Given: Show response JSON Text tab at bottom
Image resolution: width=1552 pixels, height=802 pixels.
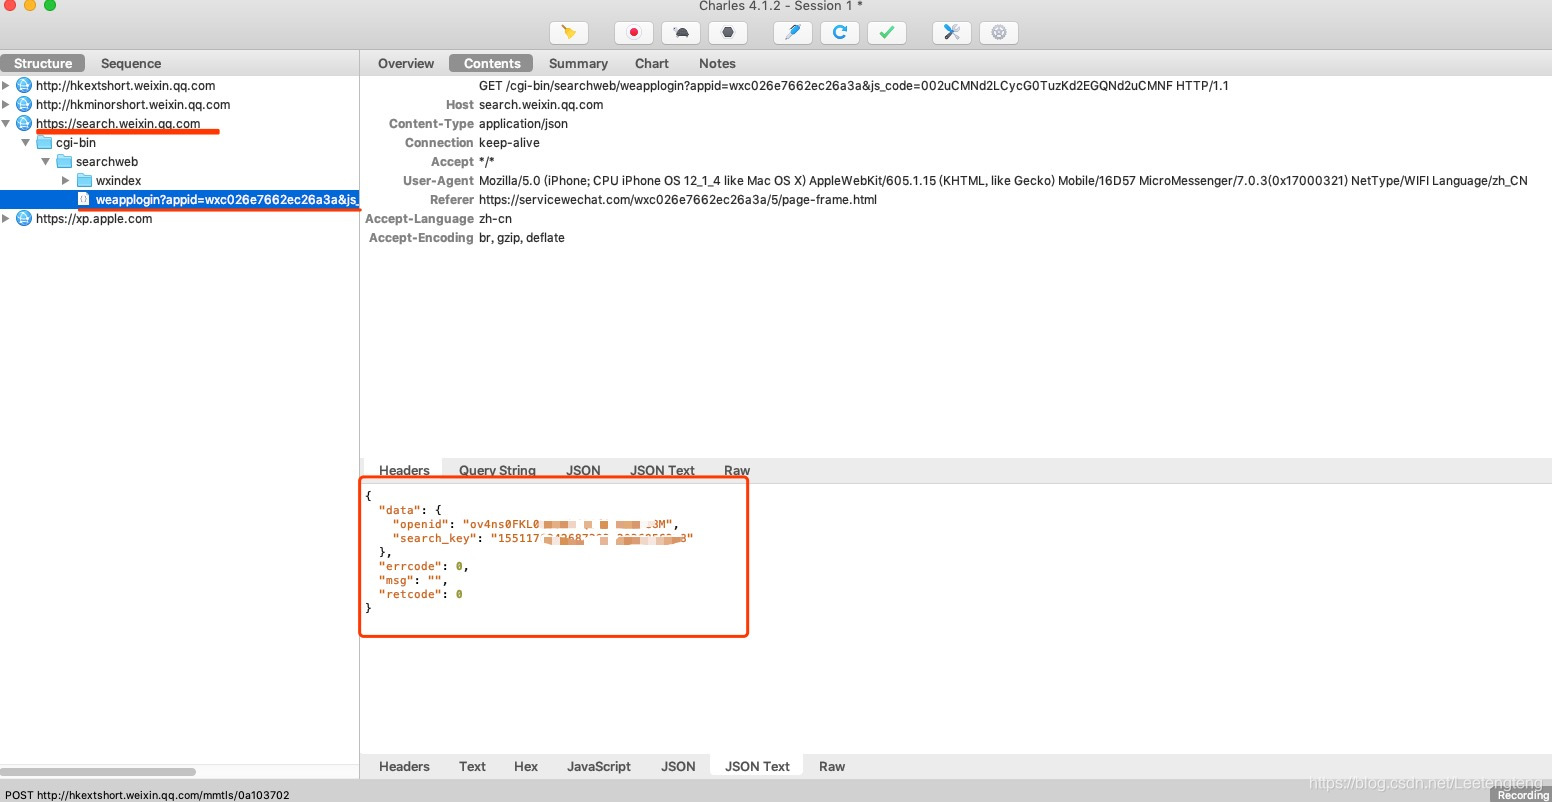Looking at the screenshot, I should click(x=757, y=766).
